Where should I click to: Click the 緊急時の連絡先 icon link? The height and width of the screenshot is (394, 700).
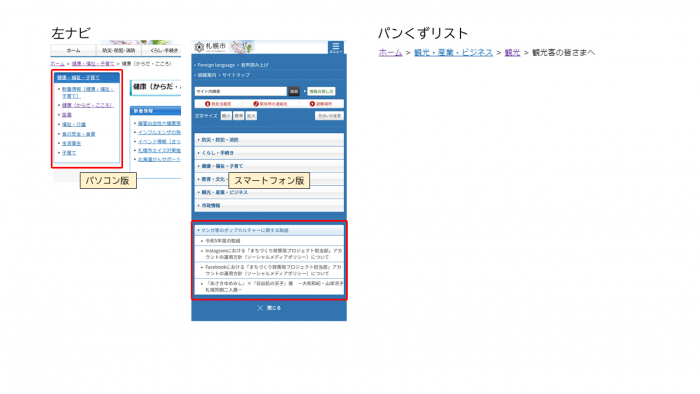pyautogui.click(x=270, y=104)
